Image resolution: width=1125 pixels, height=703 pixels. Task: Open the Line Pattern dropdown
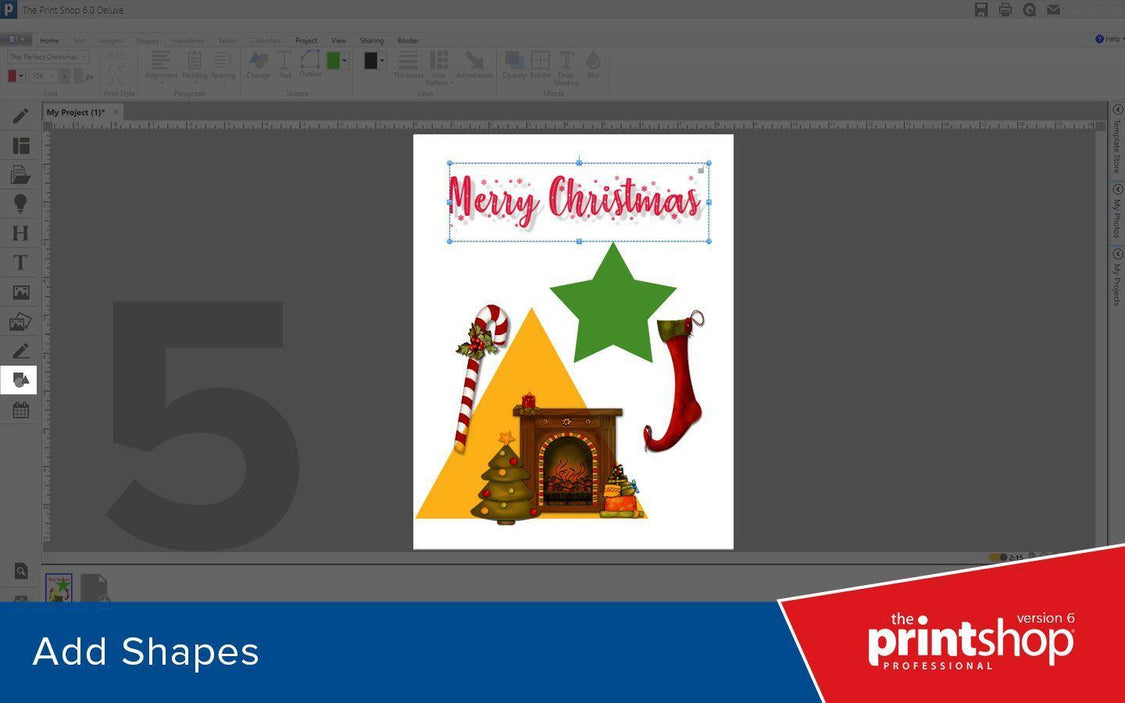point(438,65)
